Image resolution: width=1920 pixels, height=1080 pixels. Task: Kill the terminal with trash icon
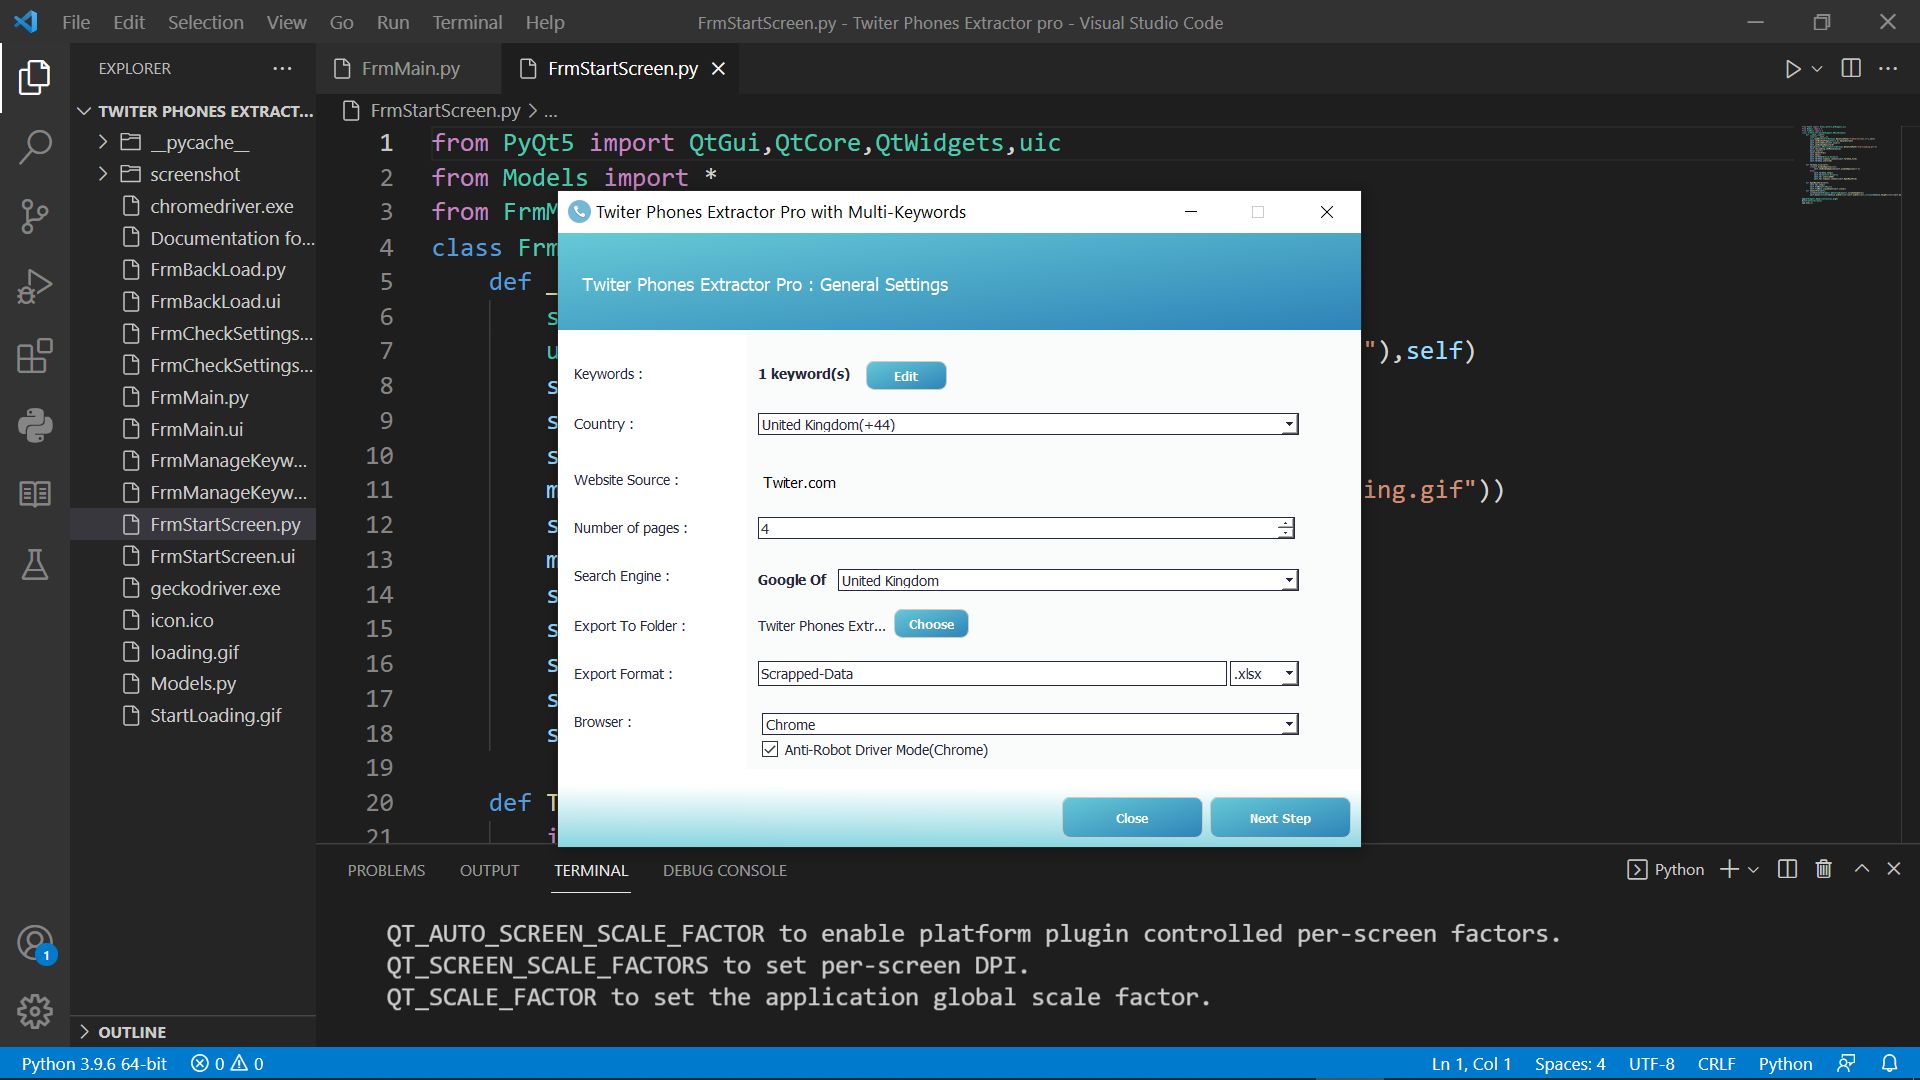tap(1824, 869)
